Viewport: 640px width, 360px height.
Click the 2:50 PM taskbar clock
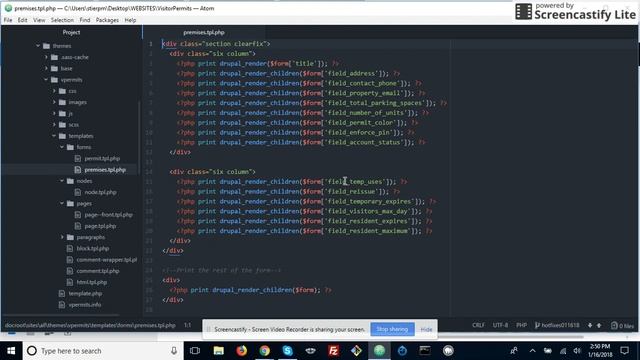point(600,351)
